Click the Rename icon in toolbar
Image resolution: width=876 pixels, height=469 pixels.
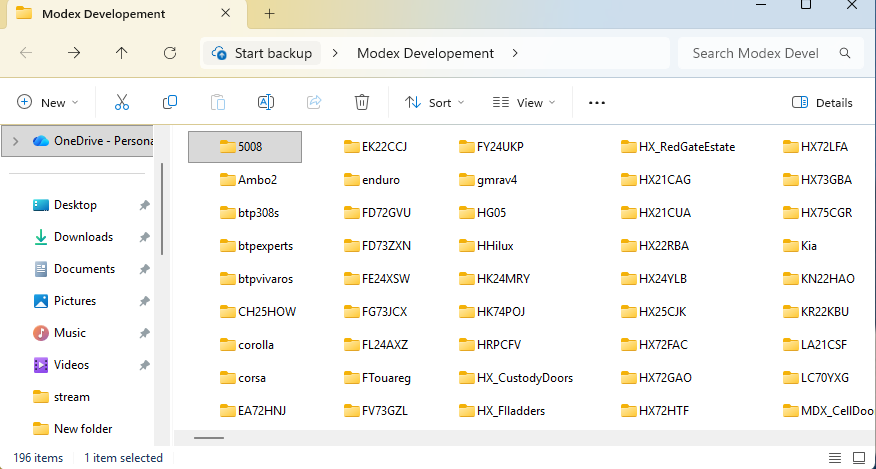point(266,102)
